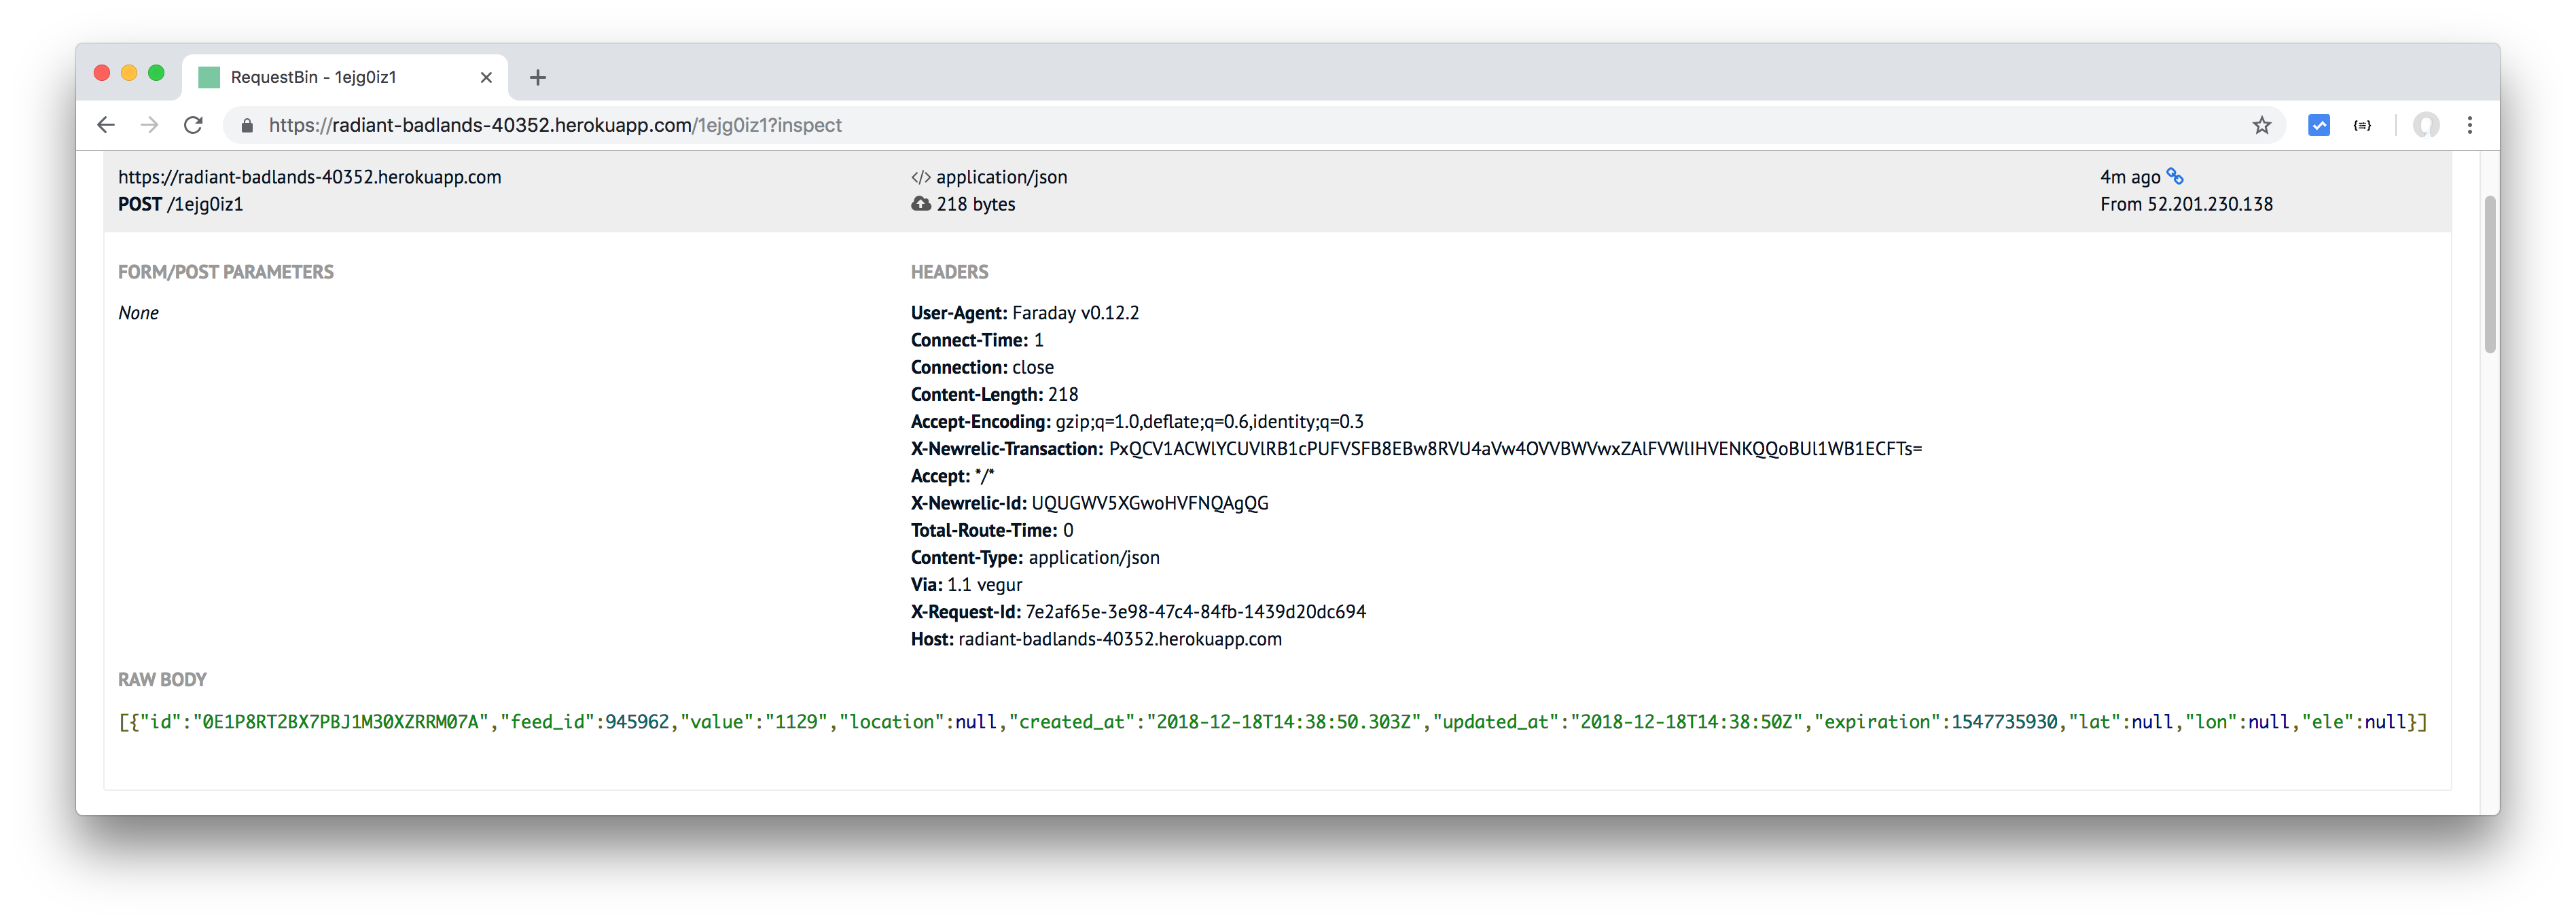2576x924 pixels.
Task: Open the Chrome three-dot menu
Action: pyautogui.click(x=2470, y=125)
